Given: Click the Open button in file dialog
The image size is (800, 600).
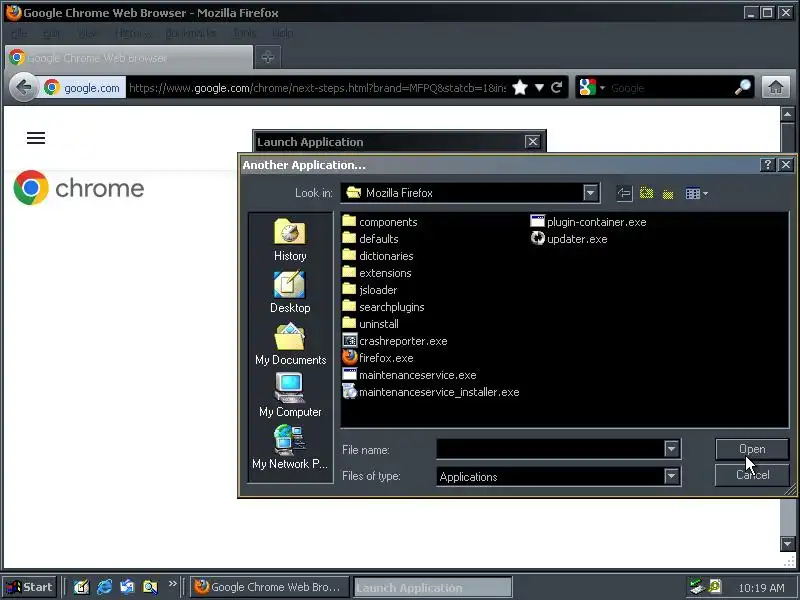Looking at the screenshot, I should pos(752,449).
